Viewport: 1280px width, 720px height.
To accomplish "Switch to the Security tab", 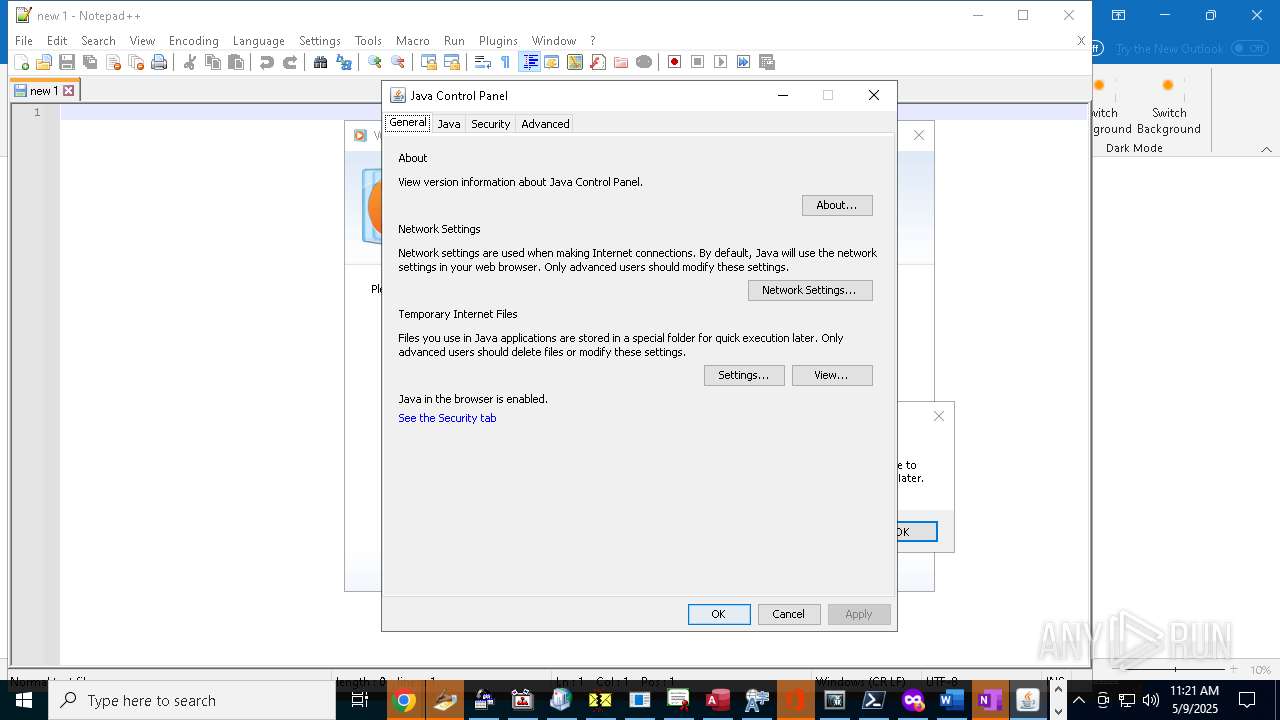I will click(491, 124).
